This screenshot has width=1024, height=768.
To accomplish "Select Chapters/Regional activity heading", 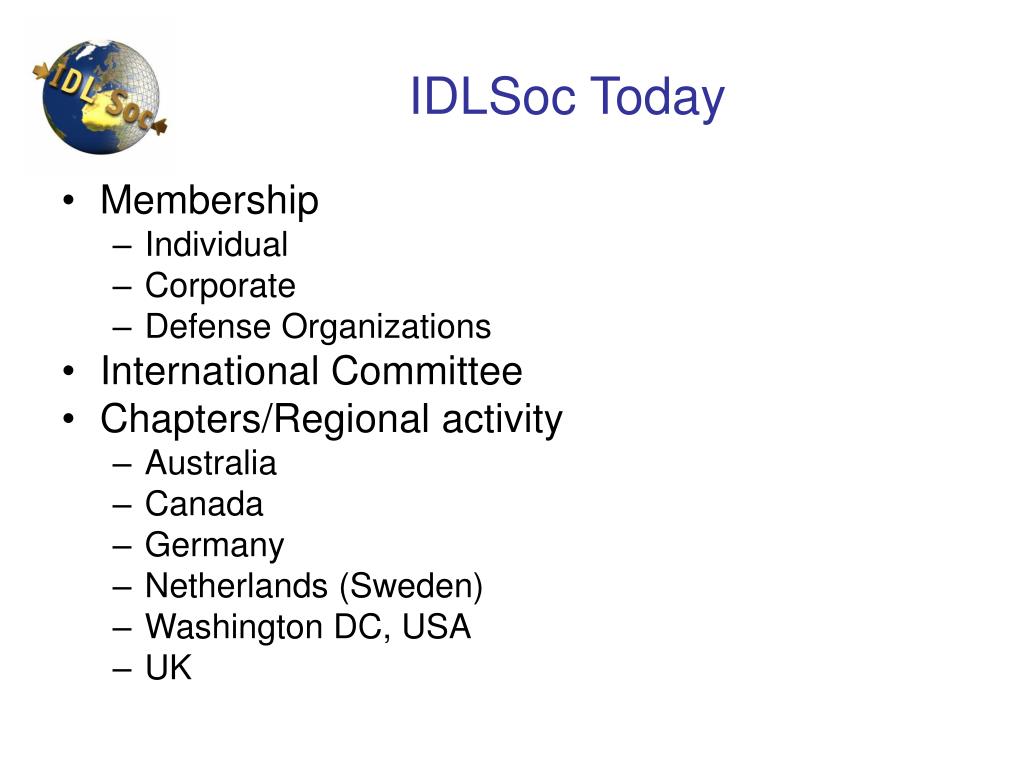I will point(331,419).
